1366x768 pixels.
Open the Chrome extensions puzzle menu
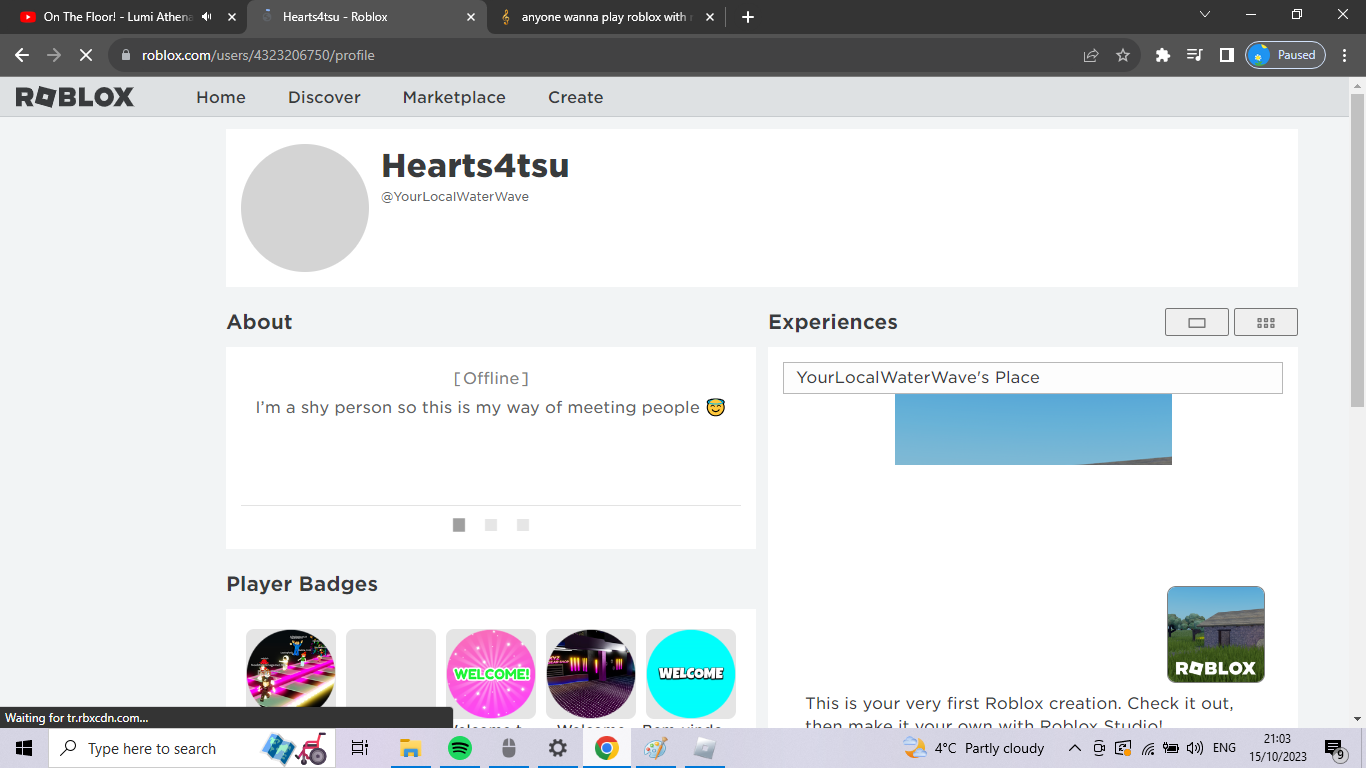[1162, 55]
